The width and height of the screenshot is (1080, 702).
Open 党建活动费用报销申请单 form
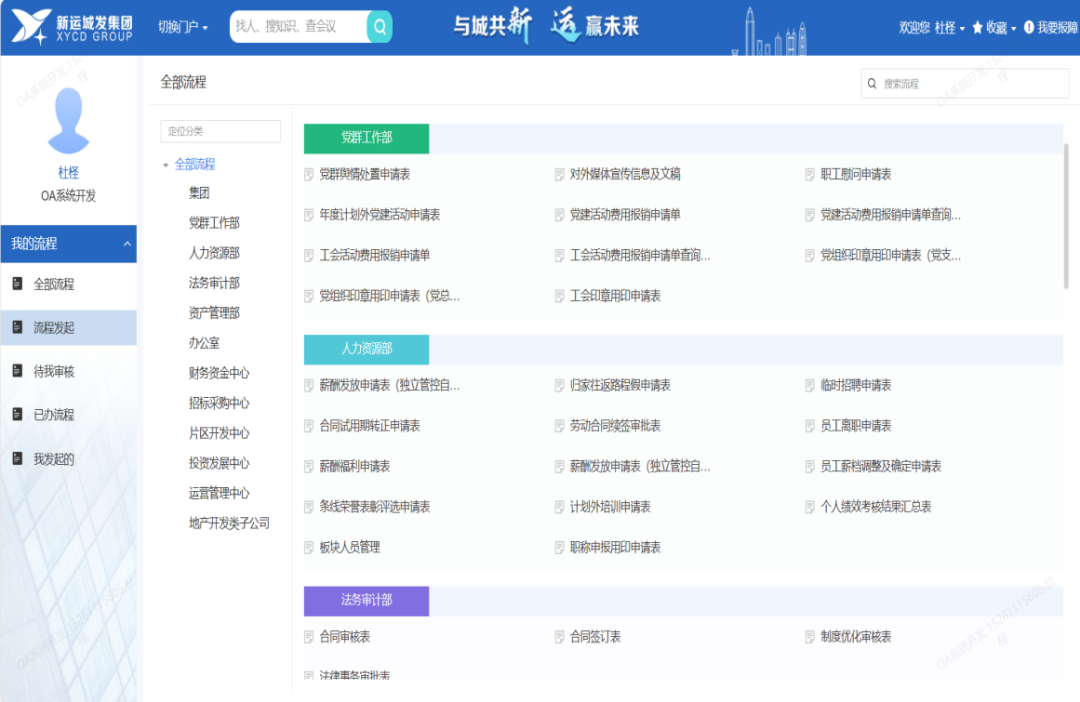(625, 215)
